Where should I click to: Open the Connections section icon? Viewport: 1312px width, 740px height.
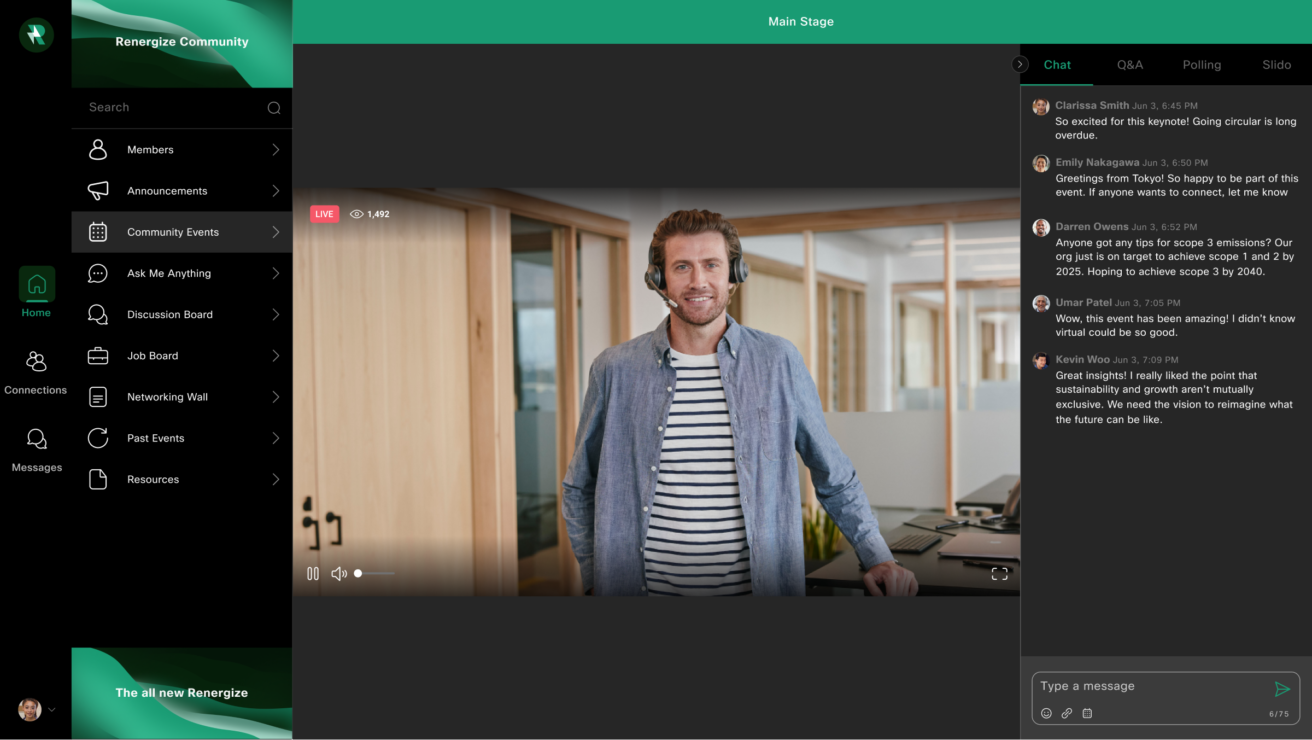(x=36, y=361)
